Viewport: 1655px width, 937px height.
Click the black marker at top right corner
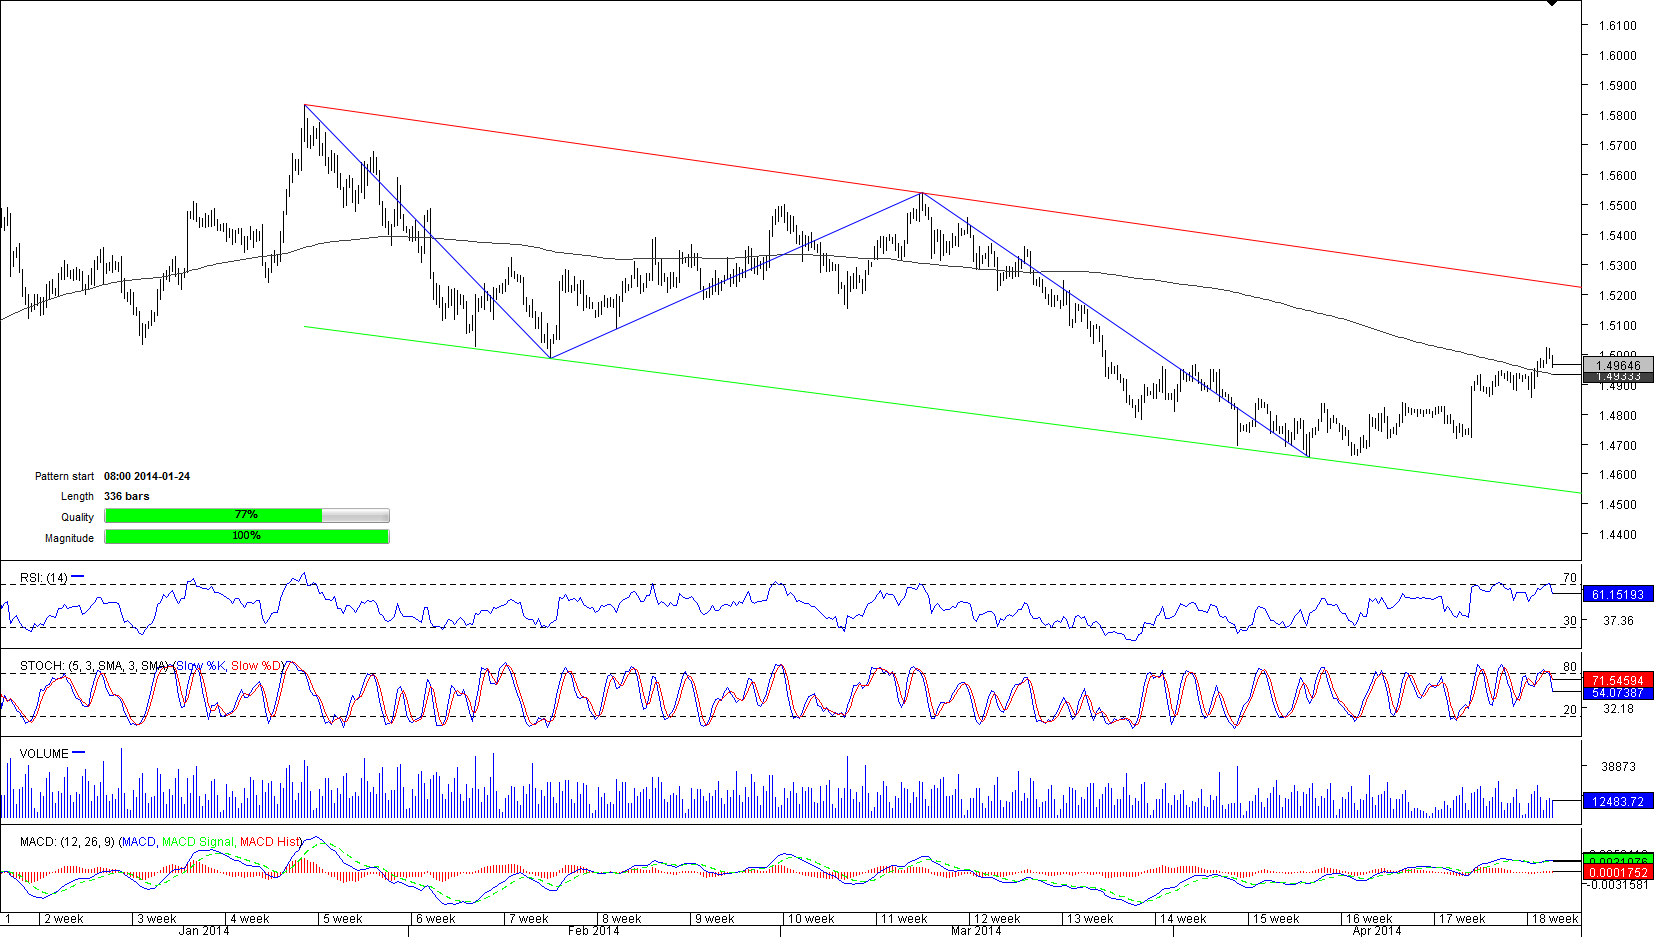1551,3
